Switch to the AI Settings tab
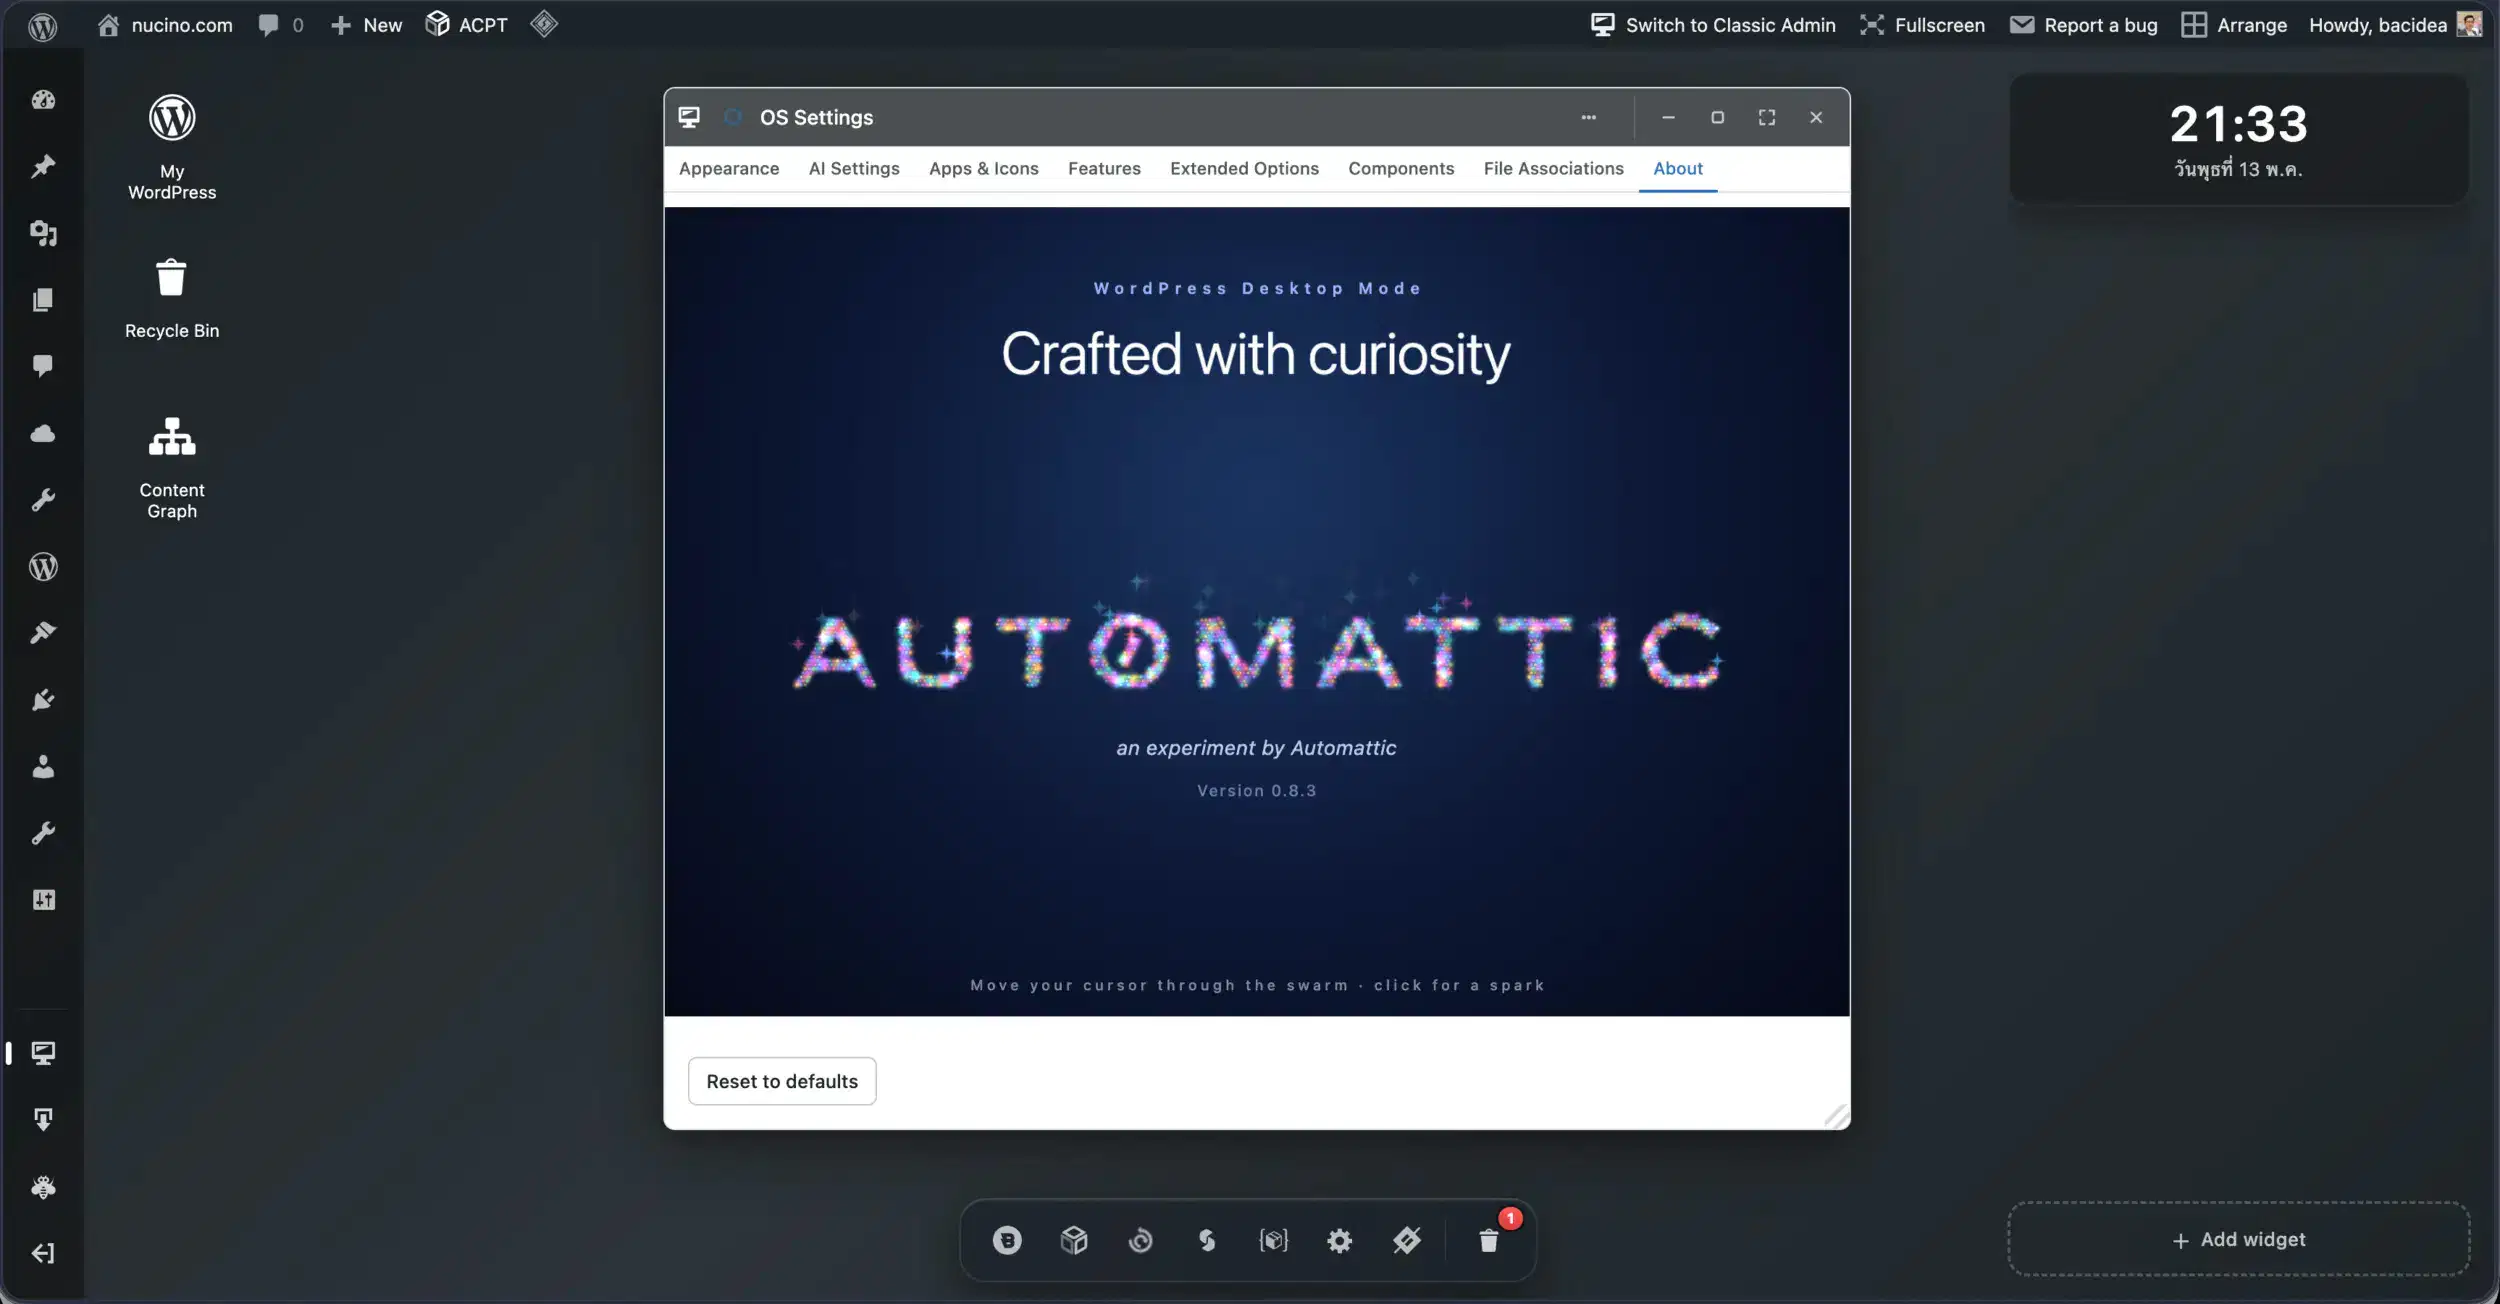This screenshot has height=1304, width=2500. pos(854,169)
